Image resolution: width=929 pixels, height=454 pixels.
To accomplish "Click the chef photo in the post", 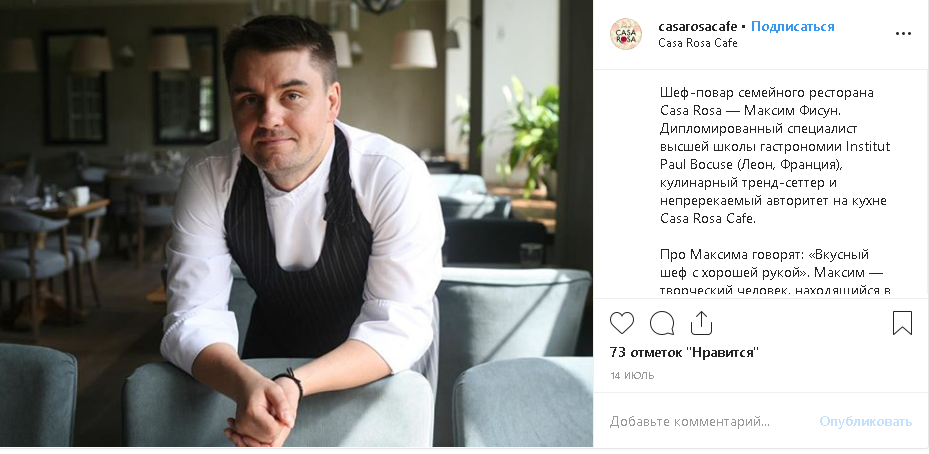I will 296,223.
